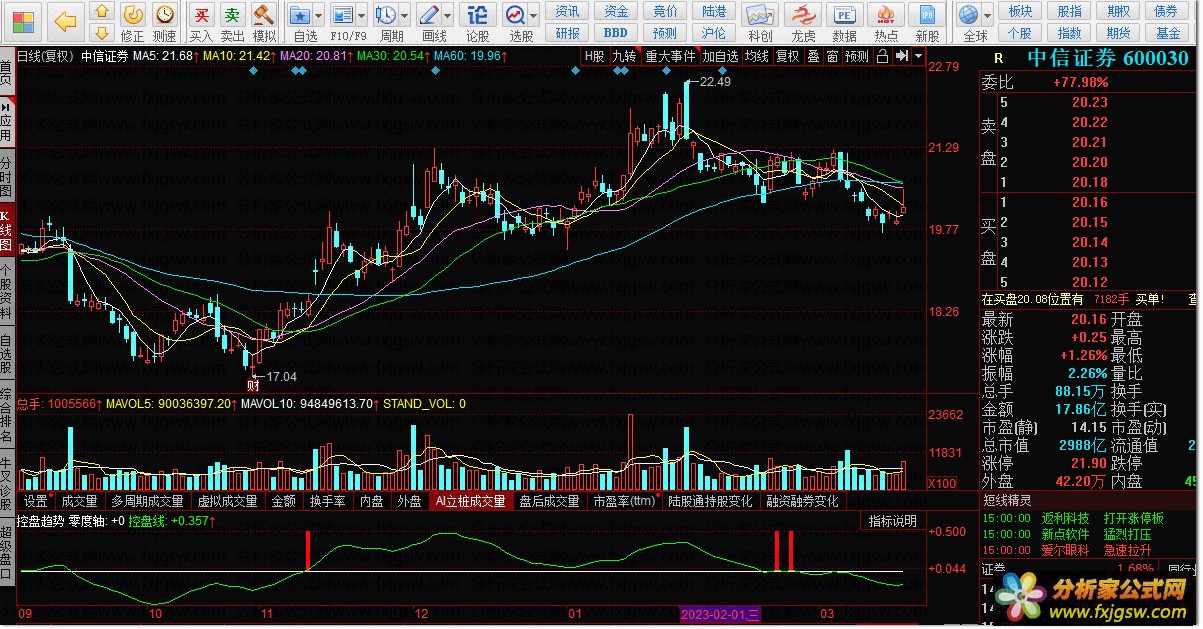
Task: Open the F10/F9 company info icon
Action: (x=343, y=14)
